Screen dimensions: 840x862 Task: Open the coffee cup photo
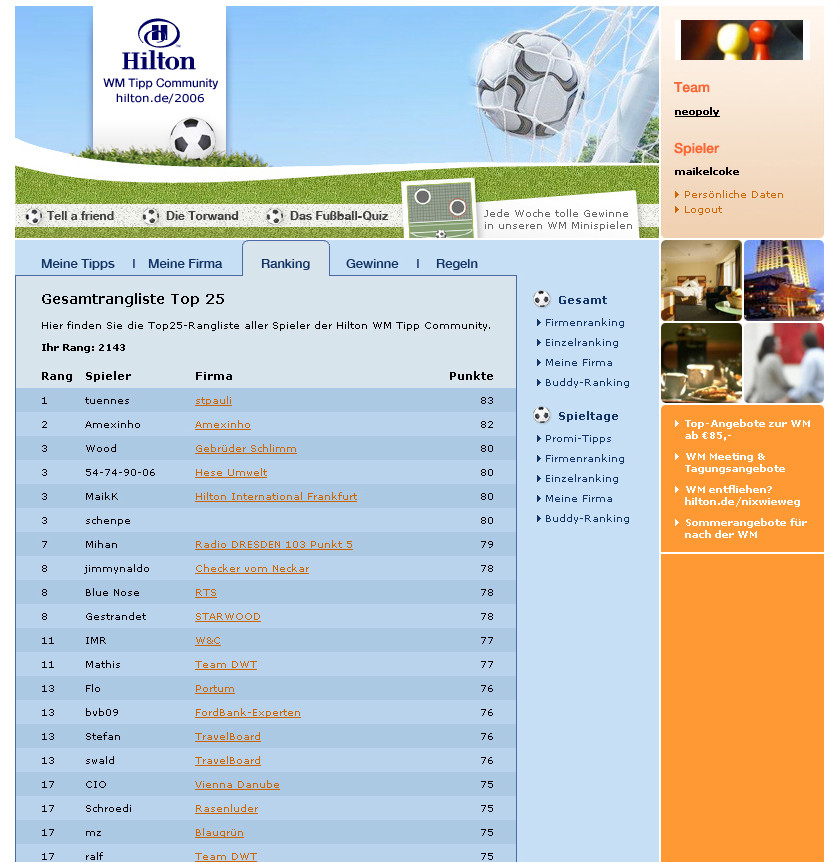pyautogui.click(x=701, y=363)
